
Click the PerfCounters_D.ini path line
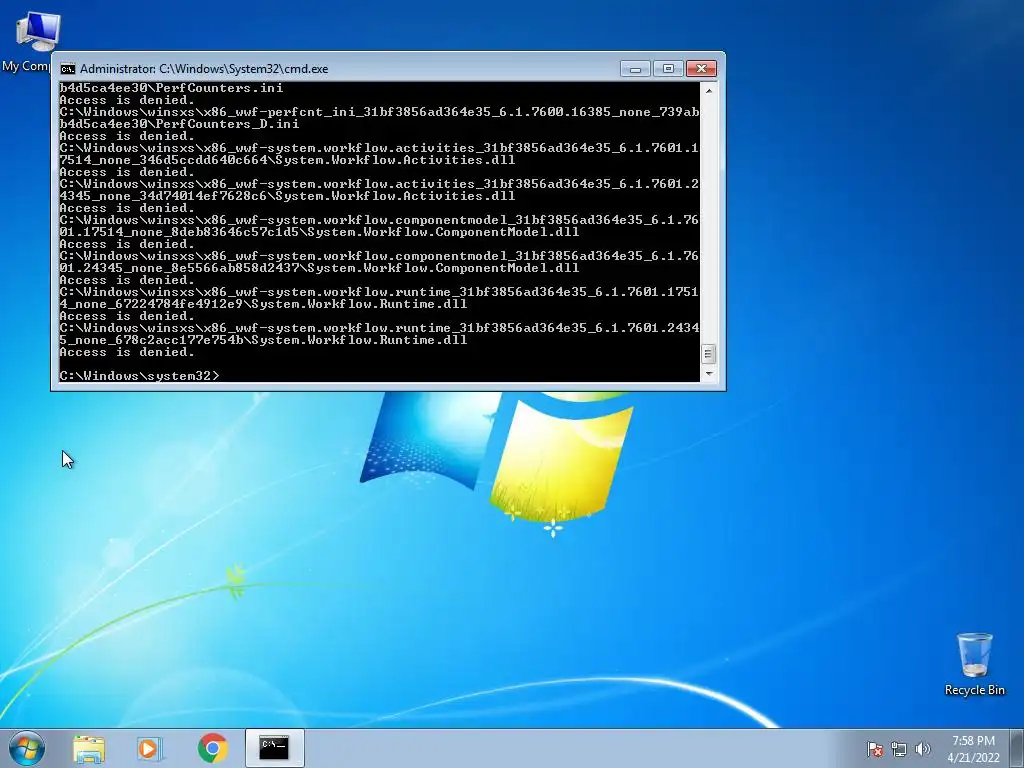coord(179,123)
